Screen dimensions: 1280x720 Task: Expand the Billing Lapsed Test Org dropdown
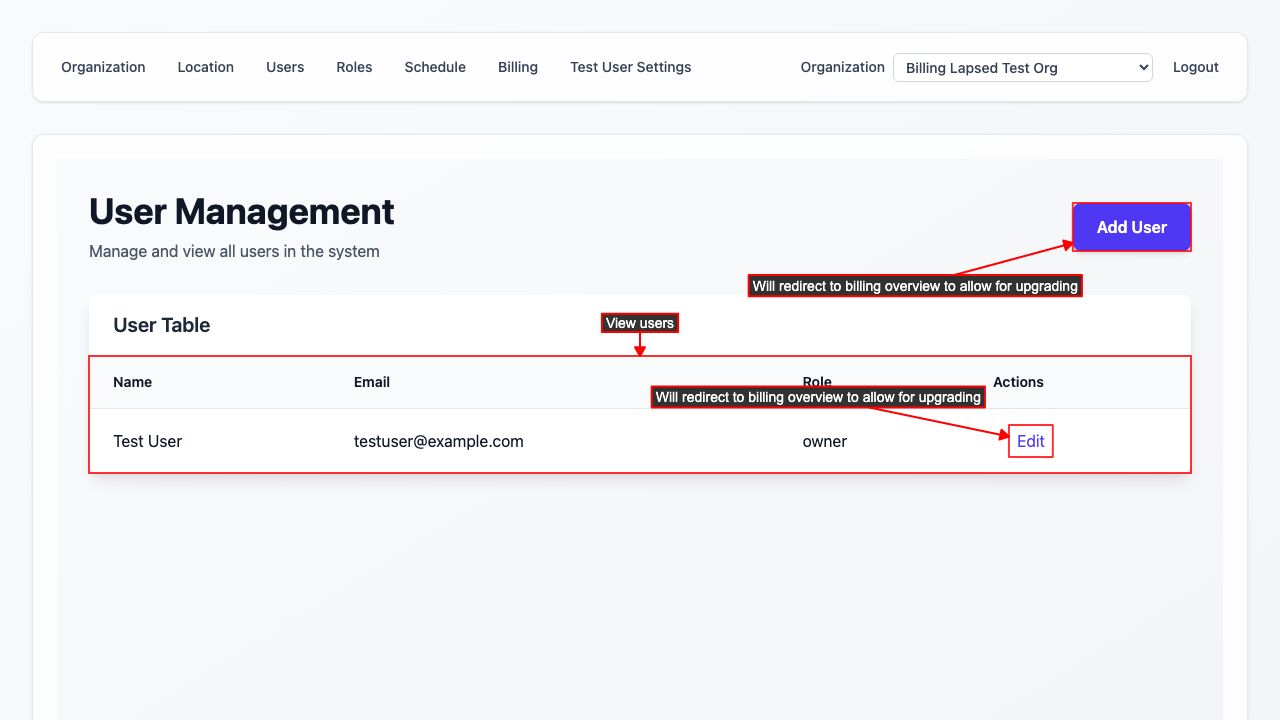[1022, 68]
